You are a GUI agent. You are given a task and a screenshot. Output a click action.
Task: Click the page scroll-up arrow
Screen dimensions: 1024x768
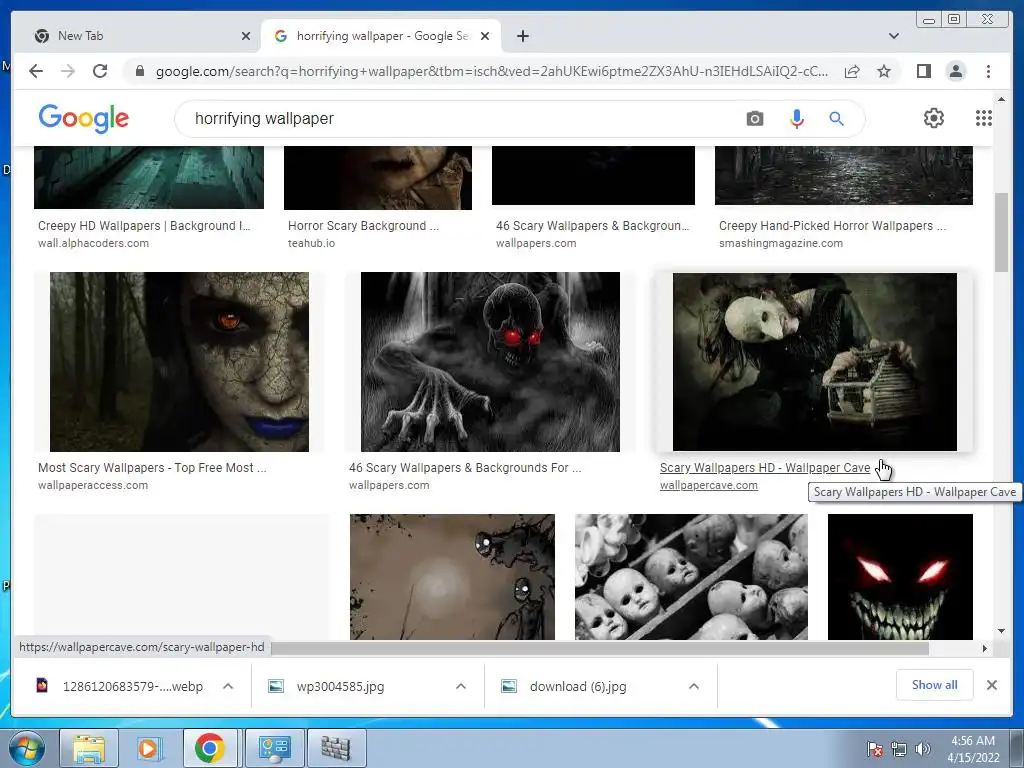tap(1001, 99)
